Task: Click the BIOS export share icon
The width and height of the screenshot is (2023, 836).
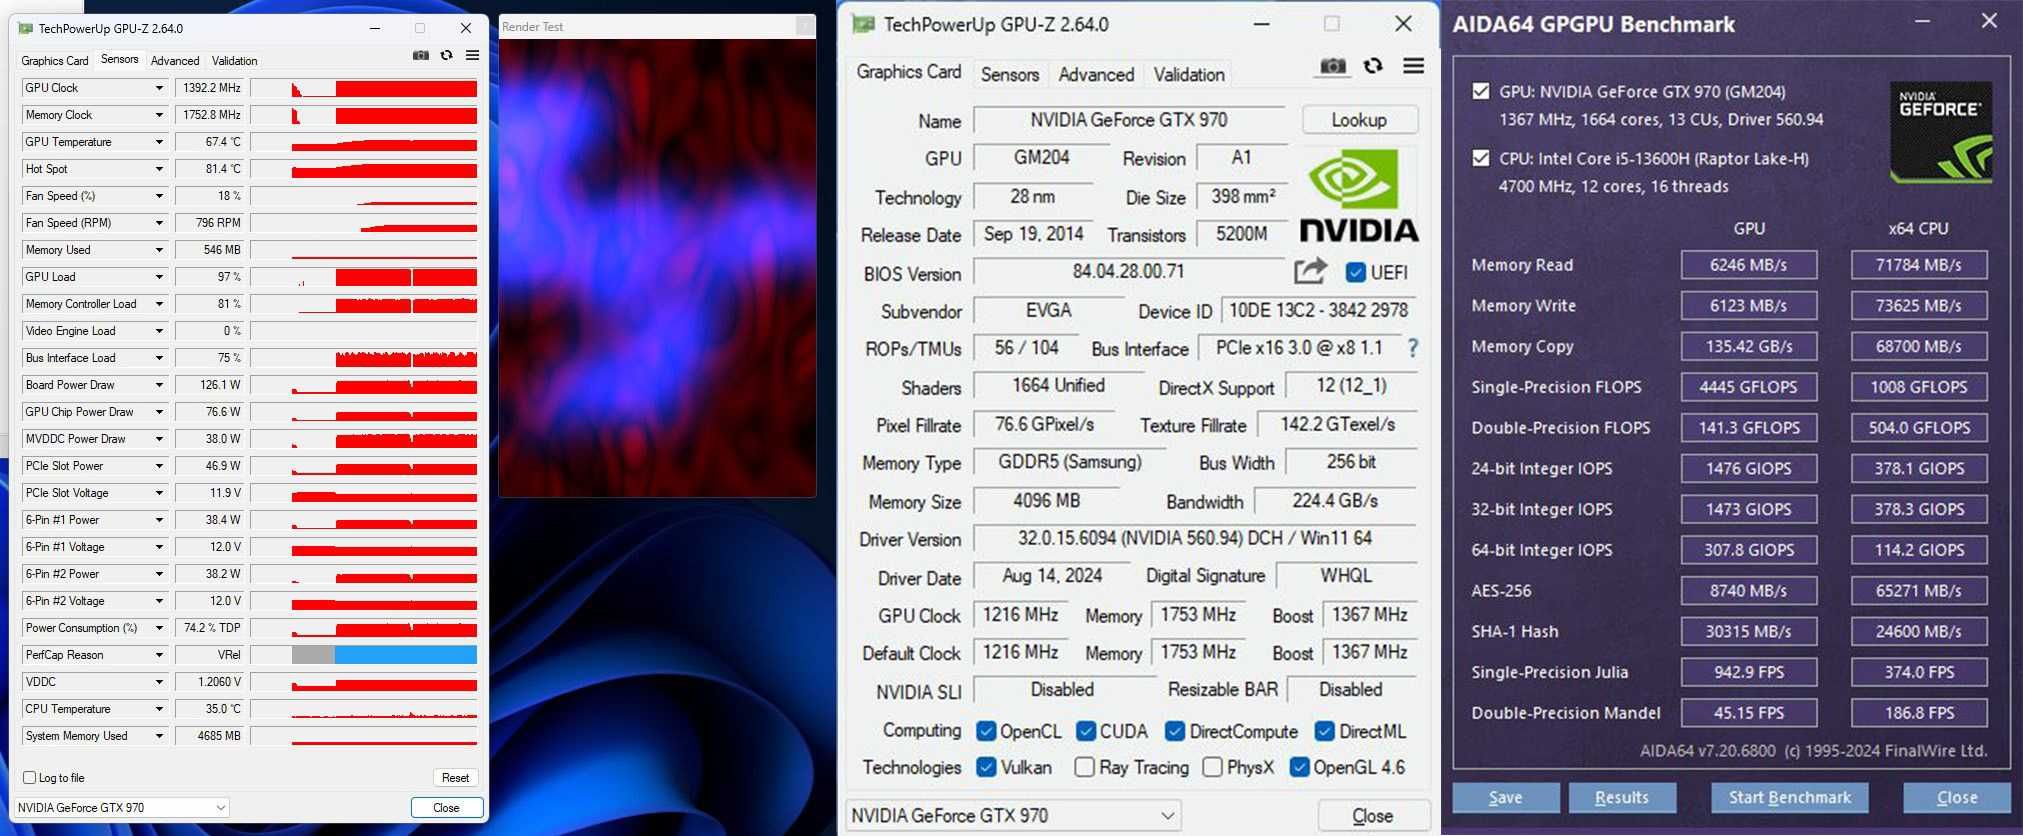Action: point(1310,271)
